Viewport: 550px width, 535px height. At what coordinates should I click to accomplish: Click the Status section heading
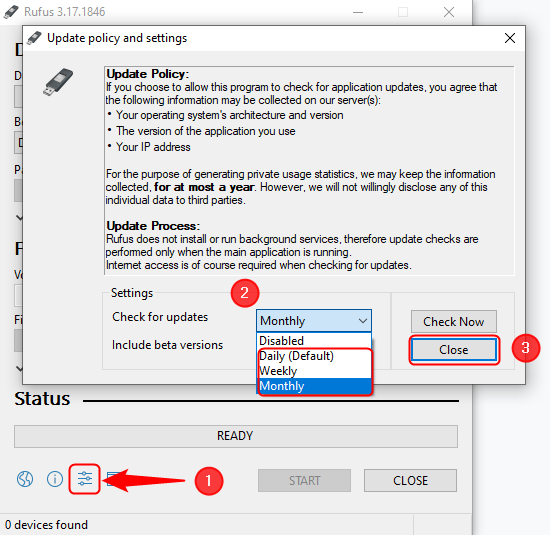[42, 399]
